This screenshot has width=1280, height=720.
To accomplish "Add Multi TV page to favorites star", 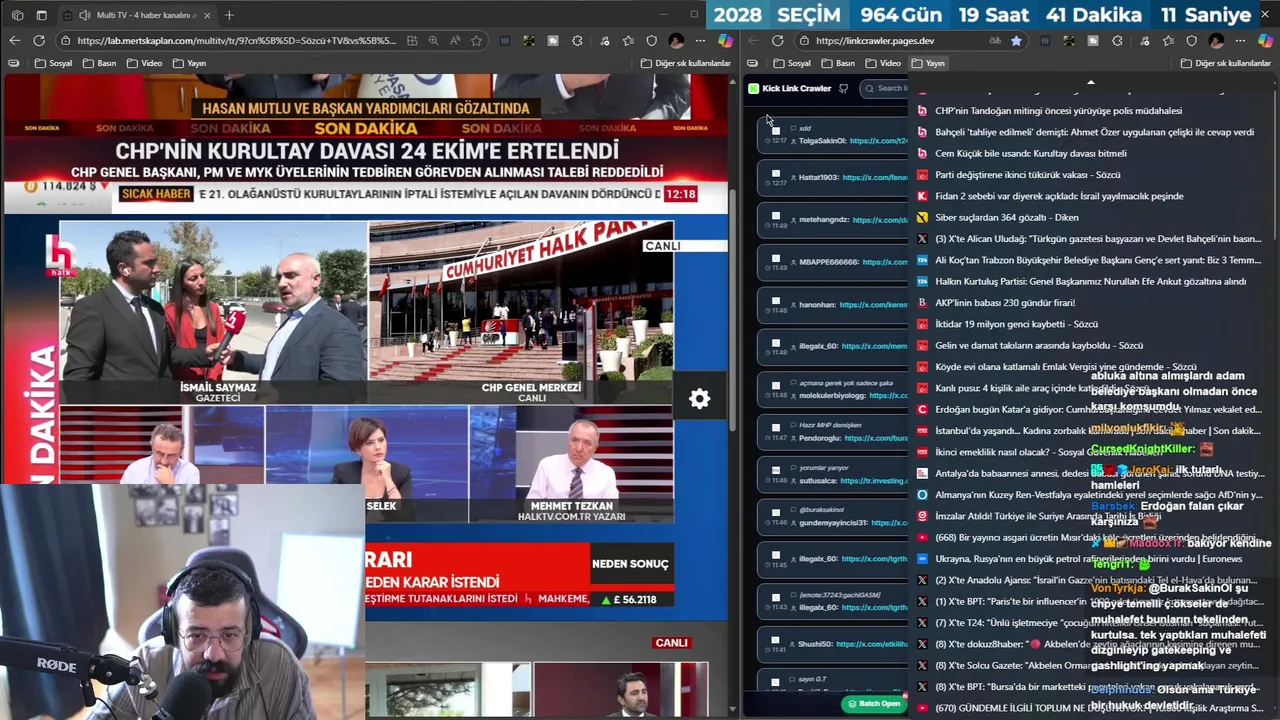I will pos(477,41).
